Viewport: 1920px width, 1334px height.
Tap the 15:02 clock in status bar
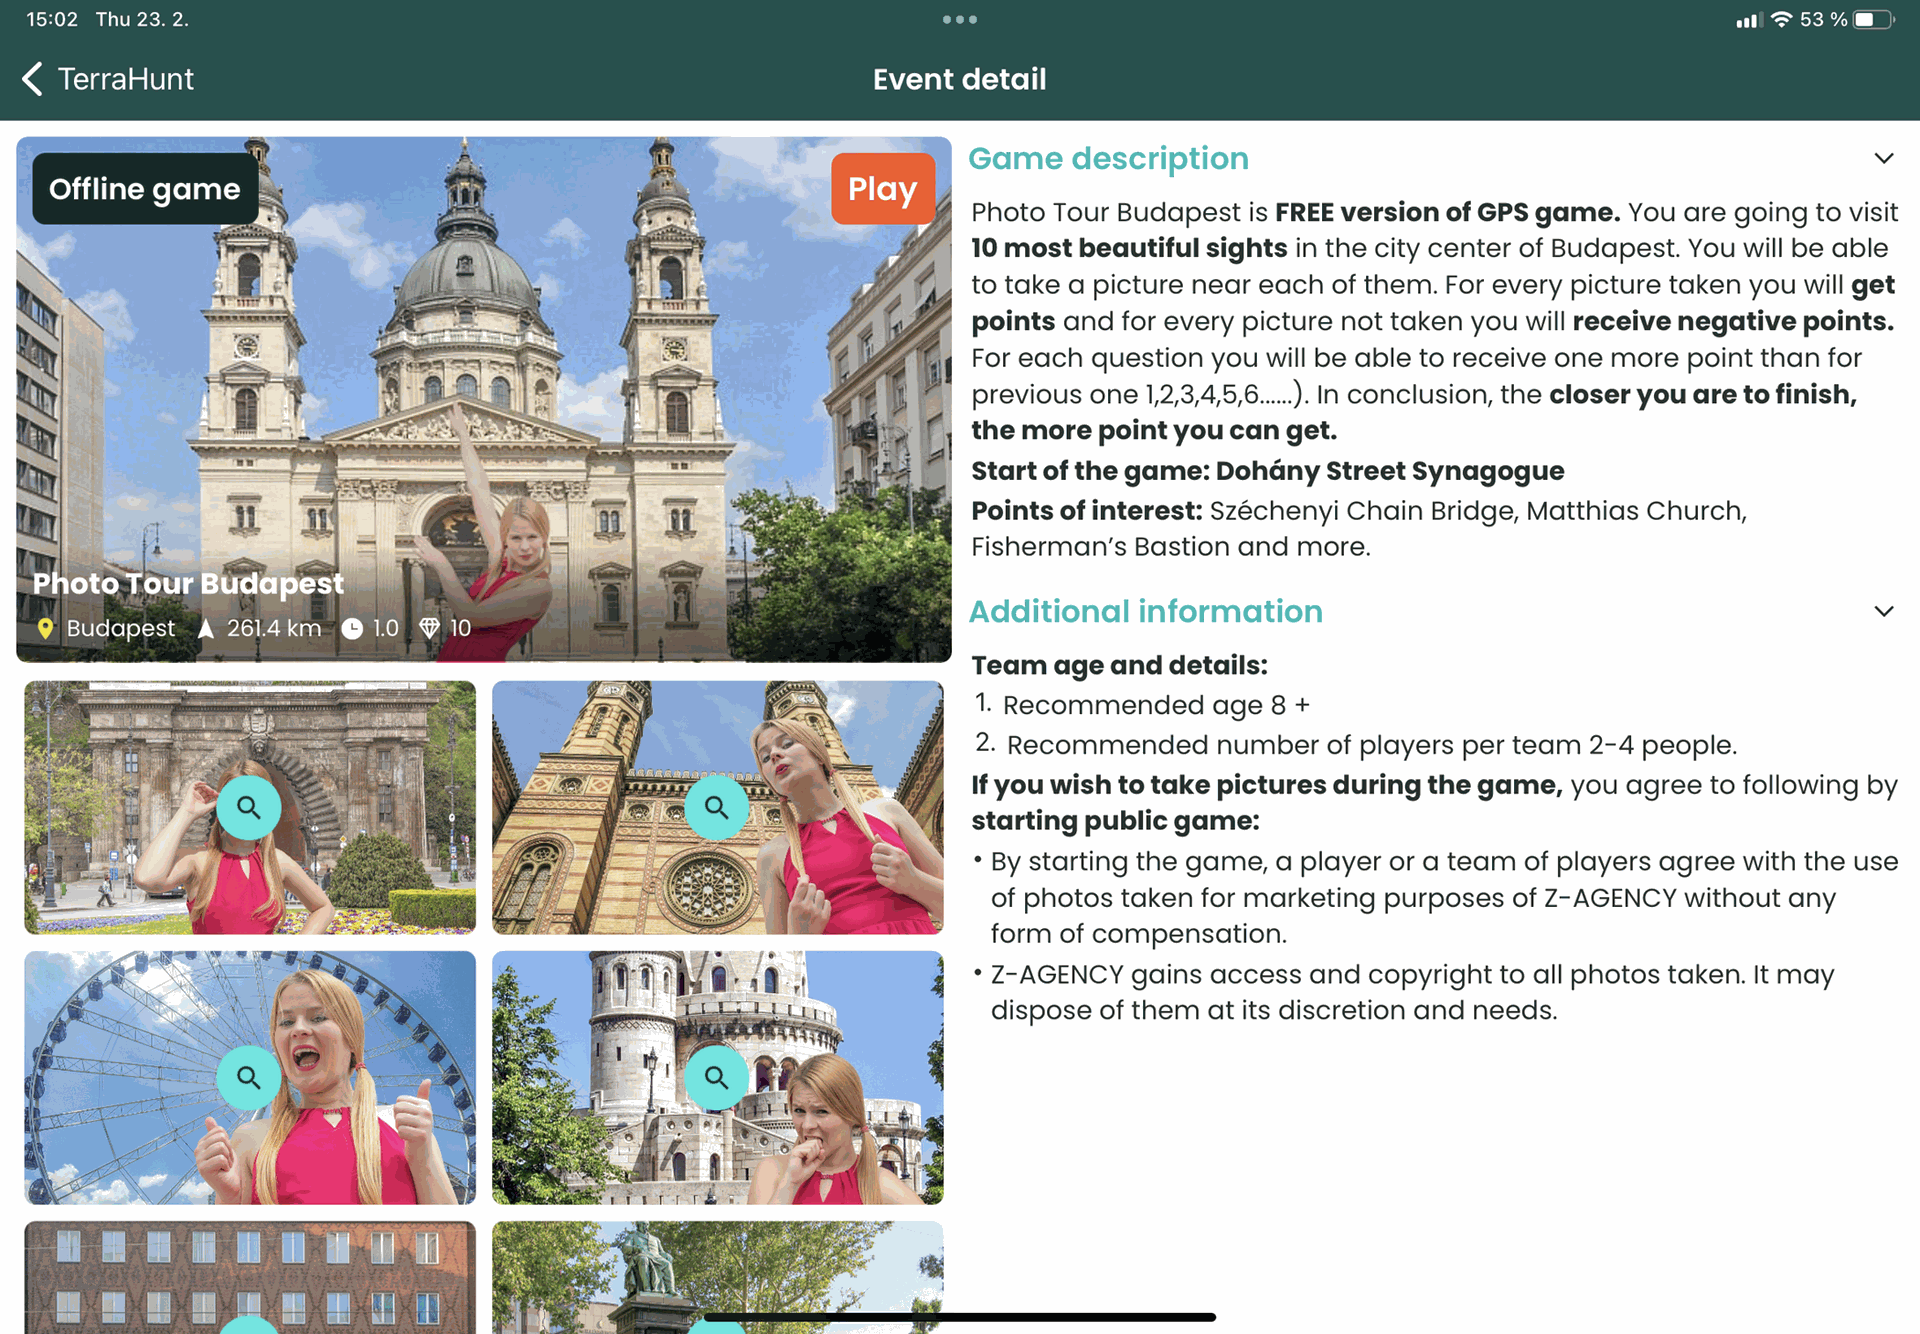[x=52, y=19]
